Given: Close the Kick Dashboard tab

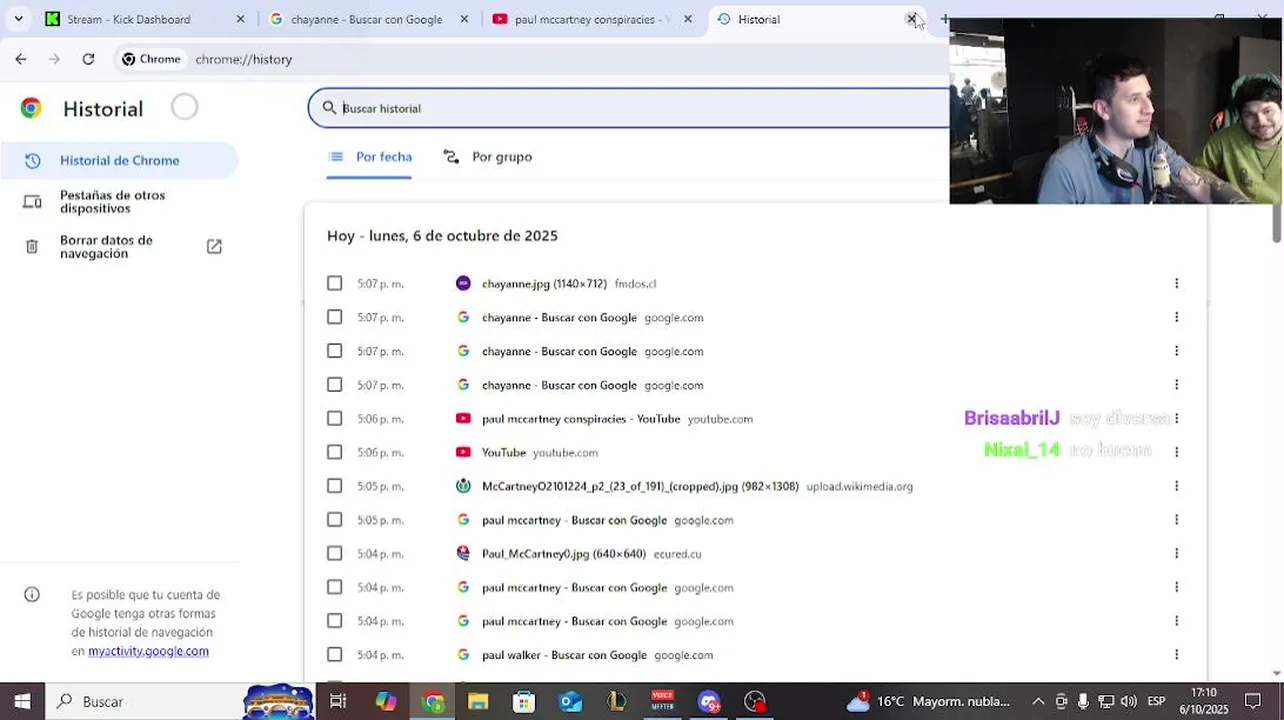Looking at the screenshot, I should point(240,19).
